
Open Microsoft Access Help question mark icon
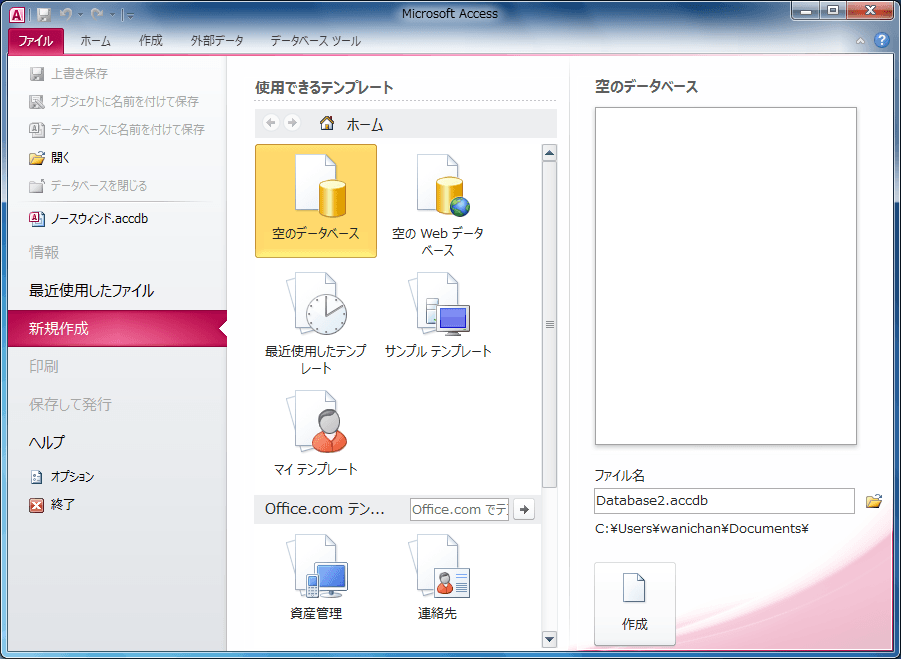(881, 40)
